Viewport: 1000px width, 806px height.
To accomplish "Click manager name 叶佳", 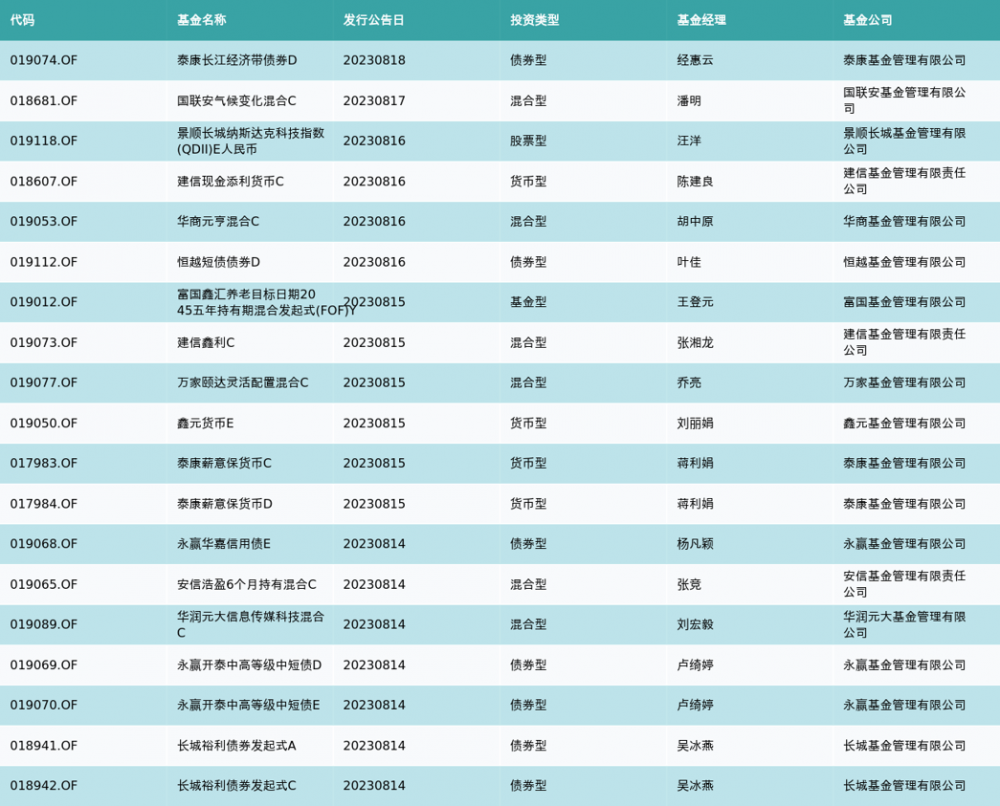I will pyautogui.click(x=689, y=262).
